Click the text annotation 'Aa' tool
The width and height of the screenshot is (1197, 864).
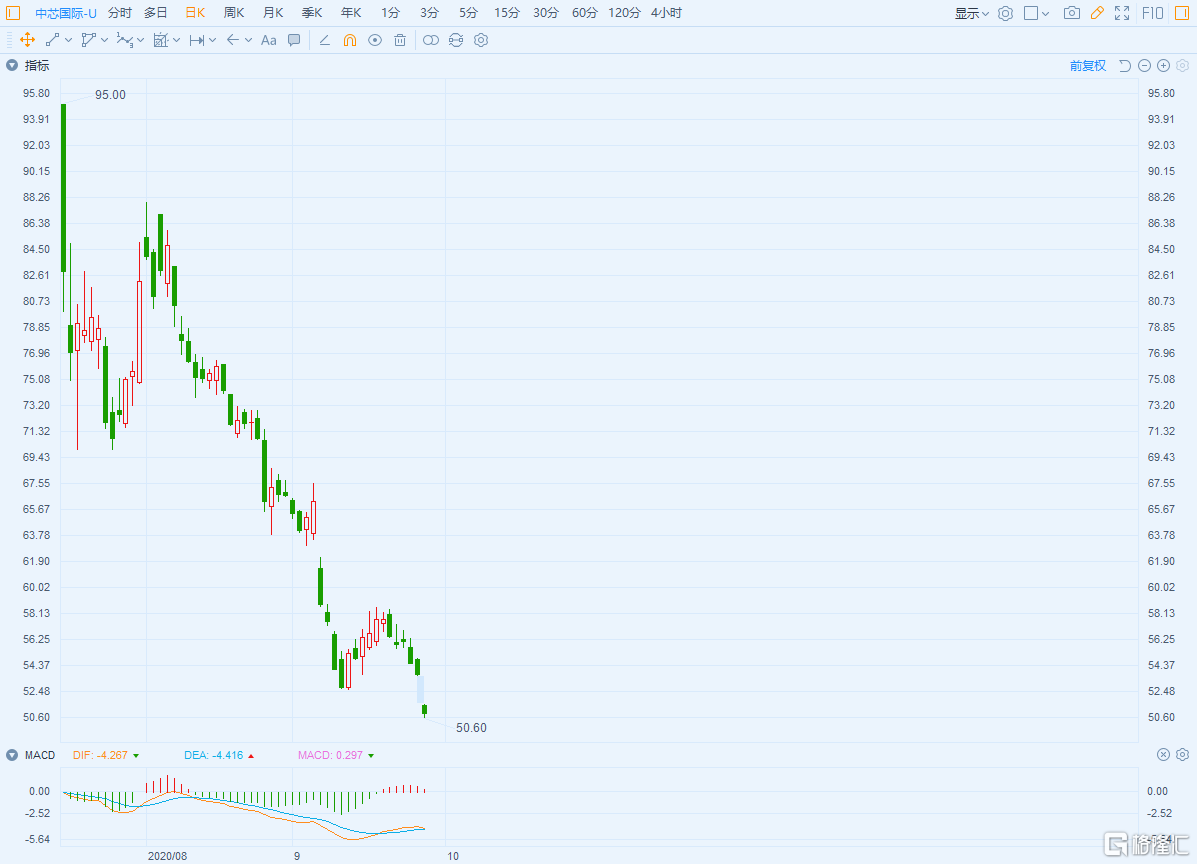(x=268, y=40)
